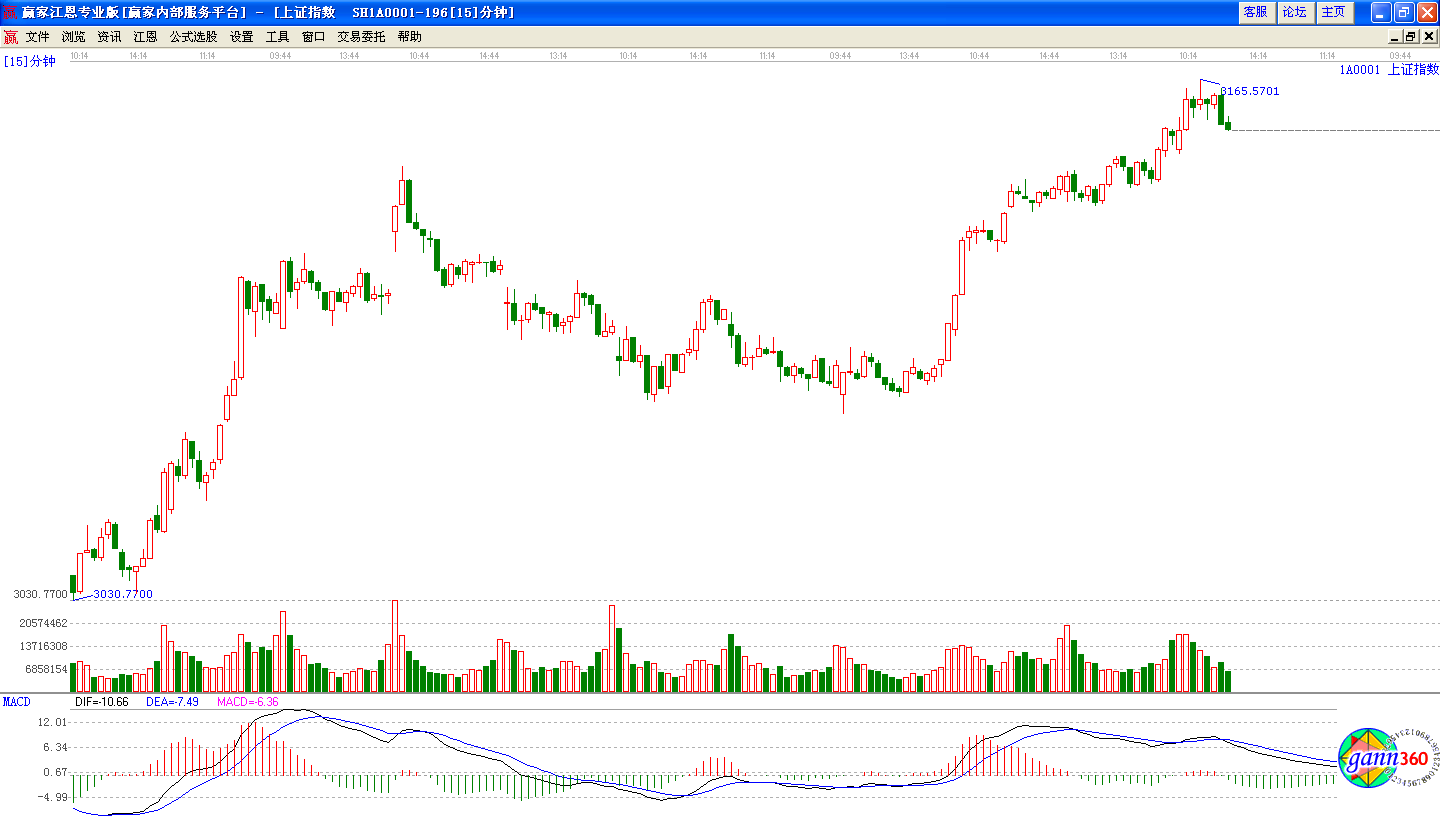This screenshot has height=816, width=1440.
Task: Click the 赢 icon left of 文件 menu
Action: (x=10, y=37)
